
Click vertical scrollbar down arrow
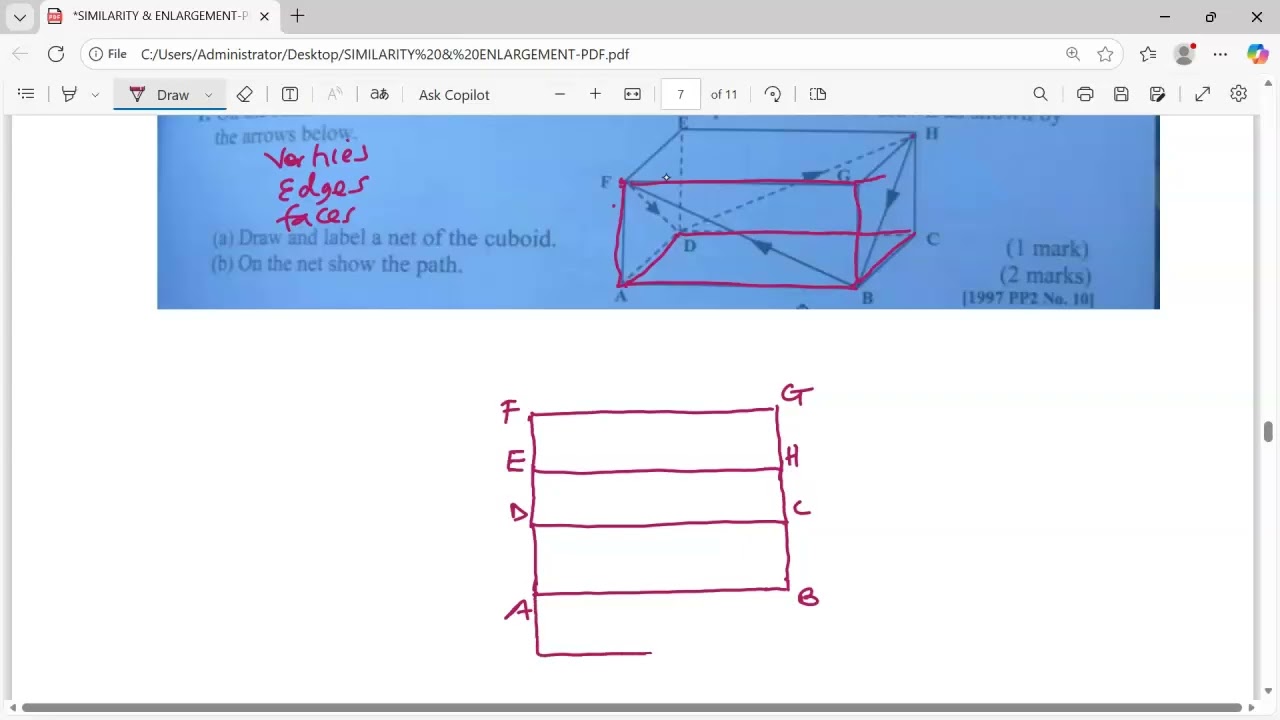point(1269,690)
